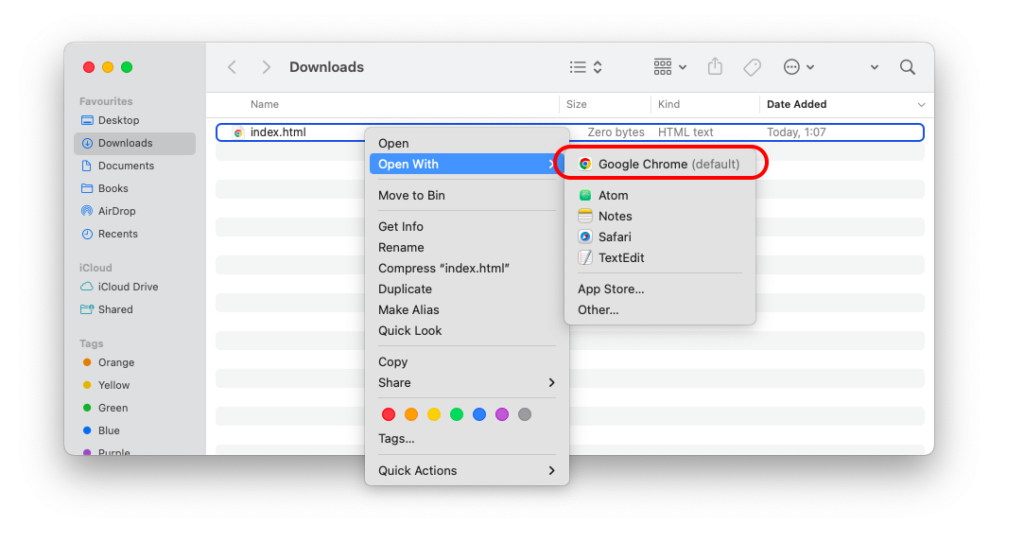The image size is (1024, 543).
Task: Click the index.html Kind cell HTML text
Action: pos(685,132)
